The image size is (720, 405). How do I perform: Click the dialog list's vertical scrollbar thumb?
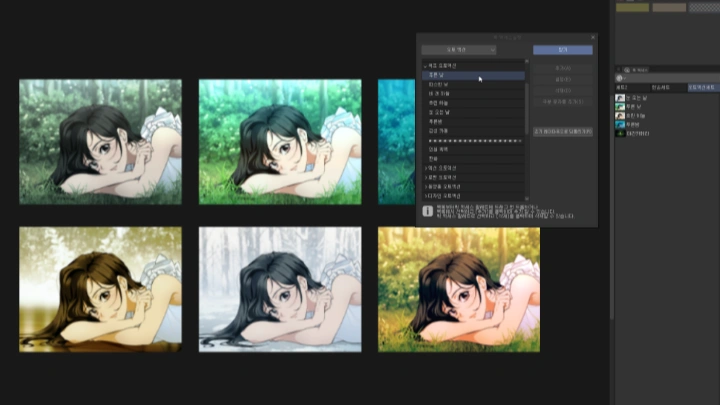click(527, 108)
